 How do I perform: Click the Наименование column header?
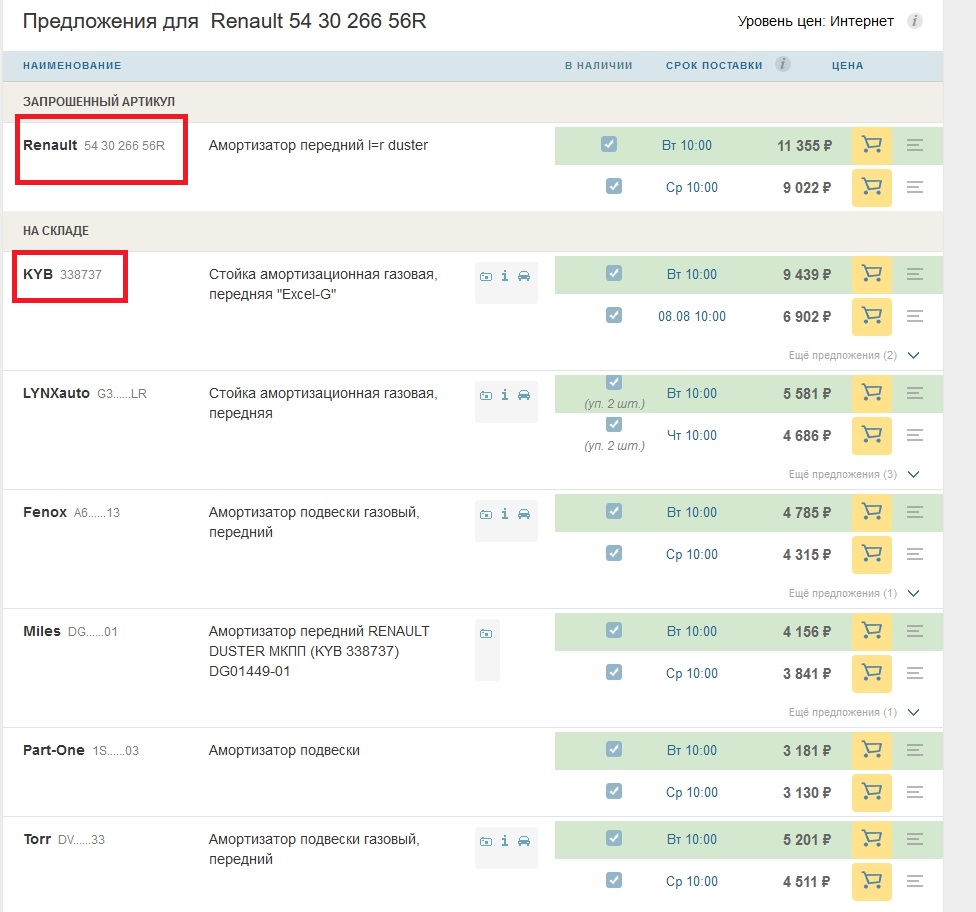pyautogui.click(x=72, y=65)
